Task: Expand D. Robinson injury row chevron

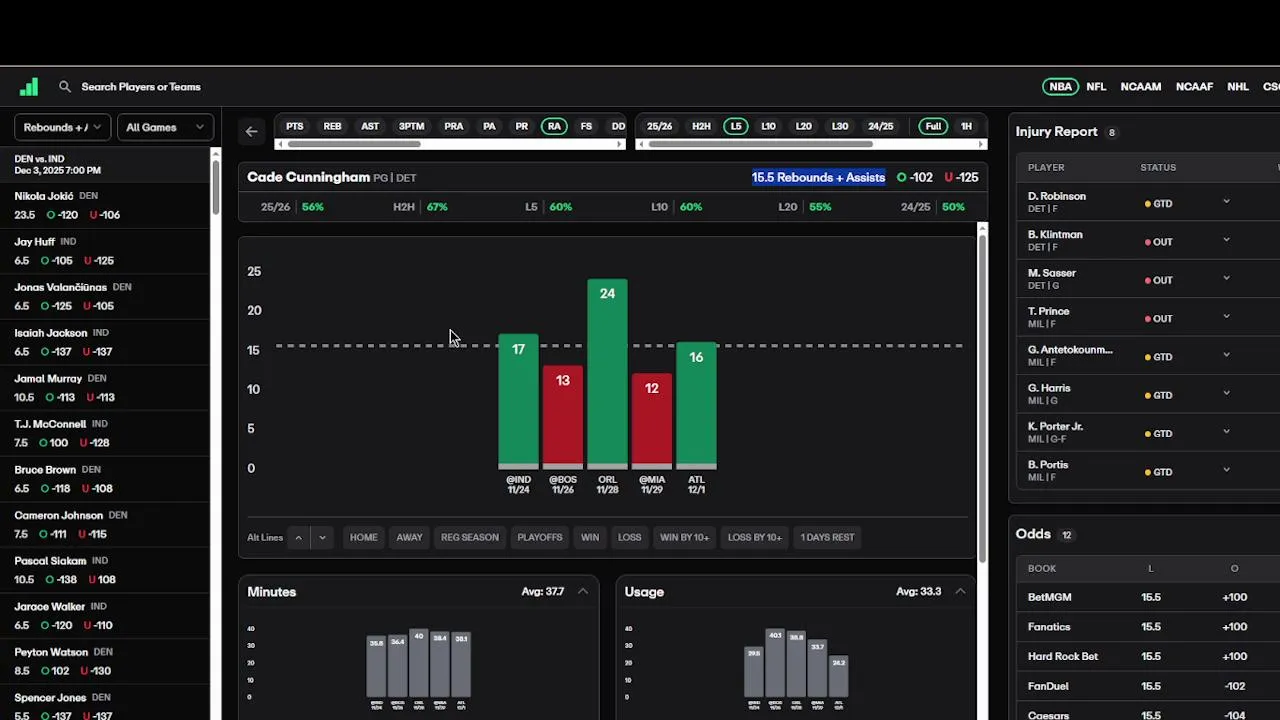Action: [x=1226, y=202]
